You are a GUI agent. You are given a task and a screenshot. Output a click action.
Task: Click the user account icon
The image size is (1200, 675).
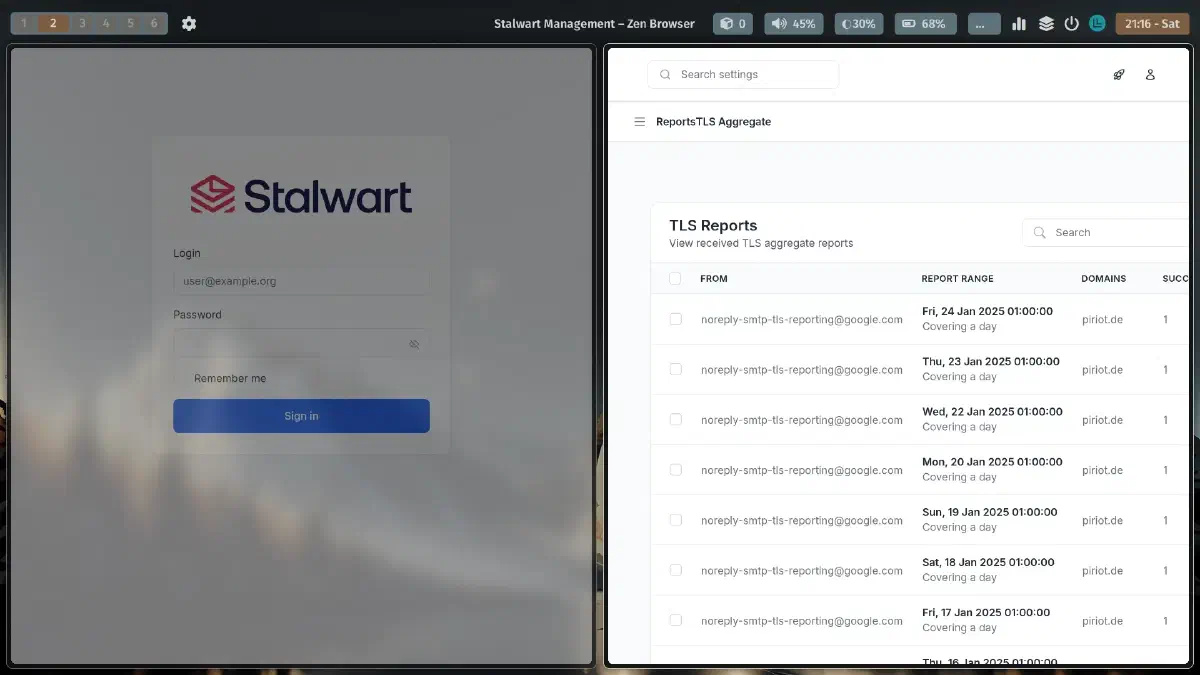tap(1150, 74)
